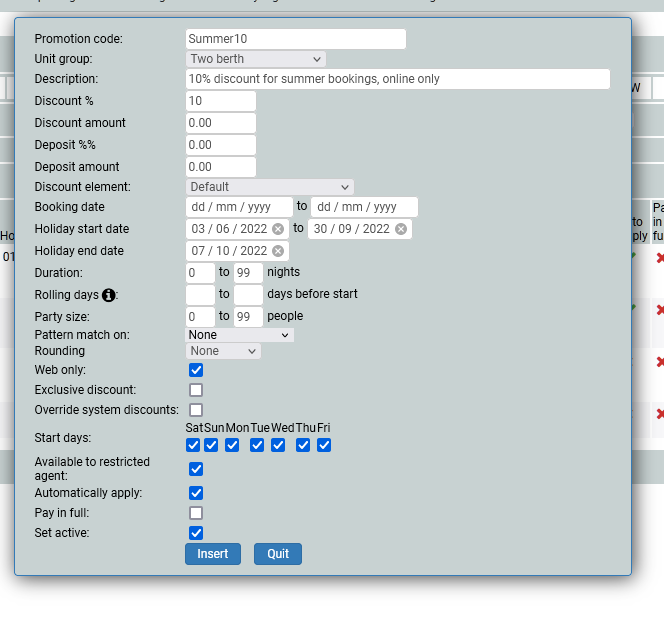Clear the Holiday end date value
Viewport: 664px width, 628px height.
(x=278, y=251)
